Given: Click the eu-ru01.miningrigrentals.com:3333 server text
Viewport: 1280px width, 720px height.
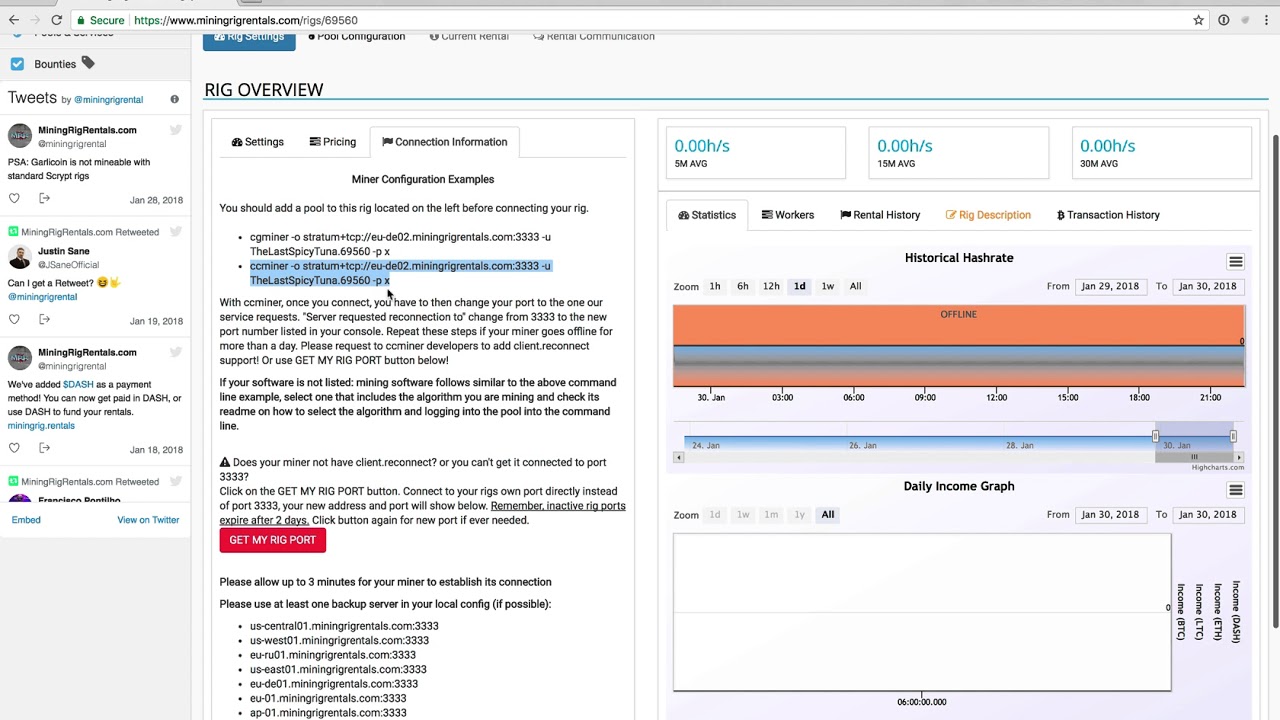Looking at the screenshot, I should (333, 655).
